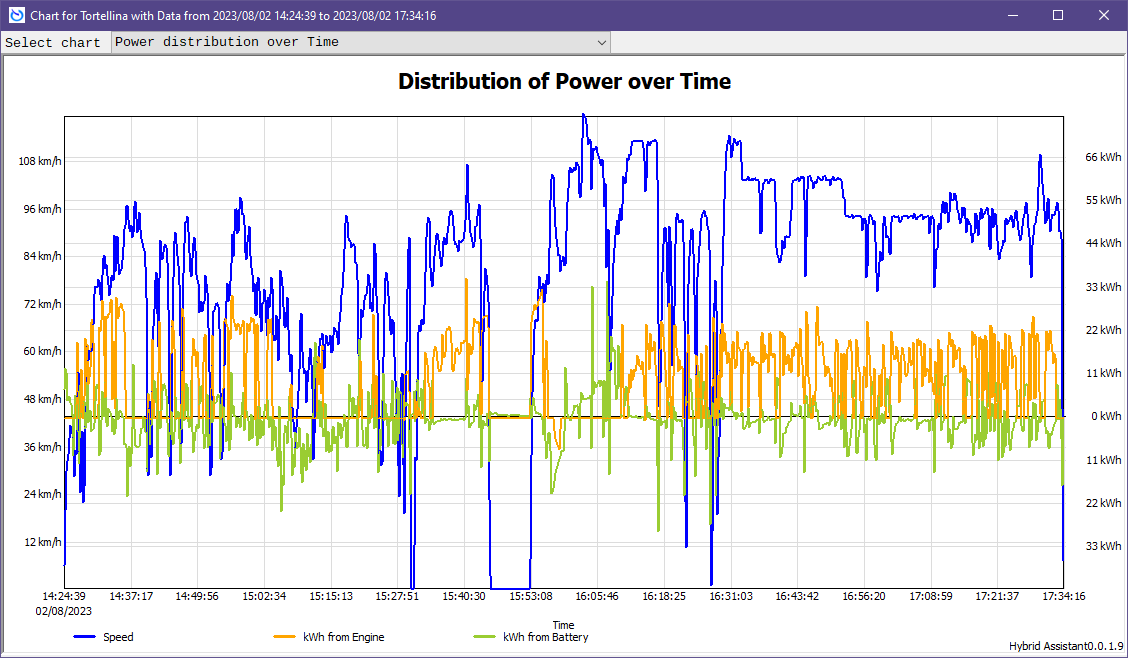
Task: Click the 16:43:42 time axis label
Action: coord(797,596)
